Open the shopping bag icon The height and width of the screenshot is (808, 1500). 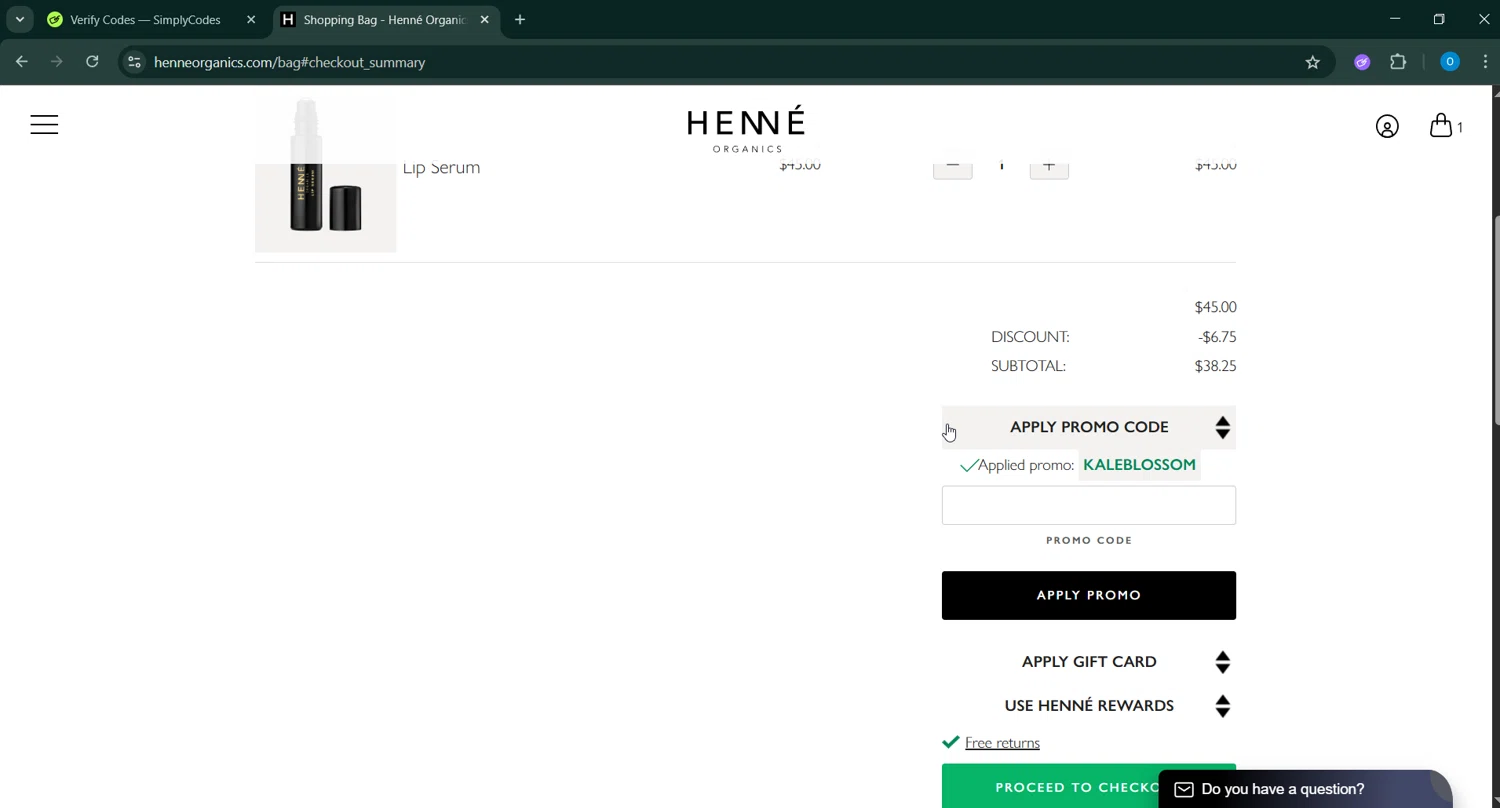coord(1441,125)
